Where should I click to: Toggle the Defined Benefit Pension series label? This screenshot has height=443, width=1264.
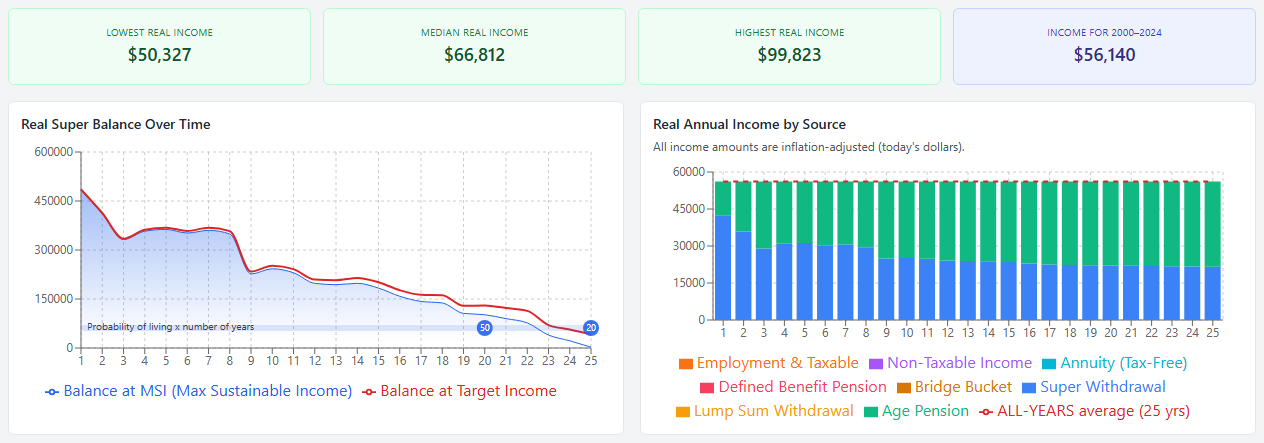[x=802, y=388]
